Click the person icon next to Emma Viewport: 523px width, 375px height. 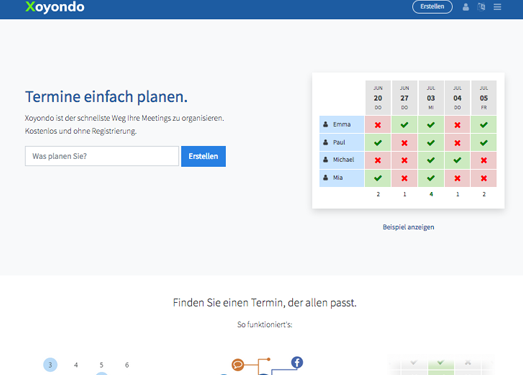tap(326, 124)
